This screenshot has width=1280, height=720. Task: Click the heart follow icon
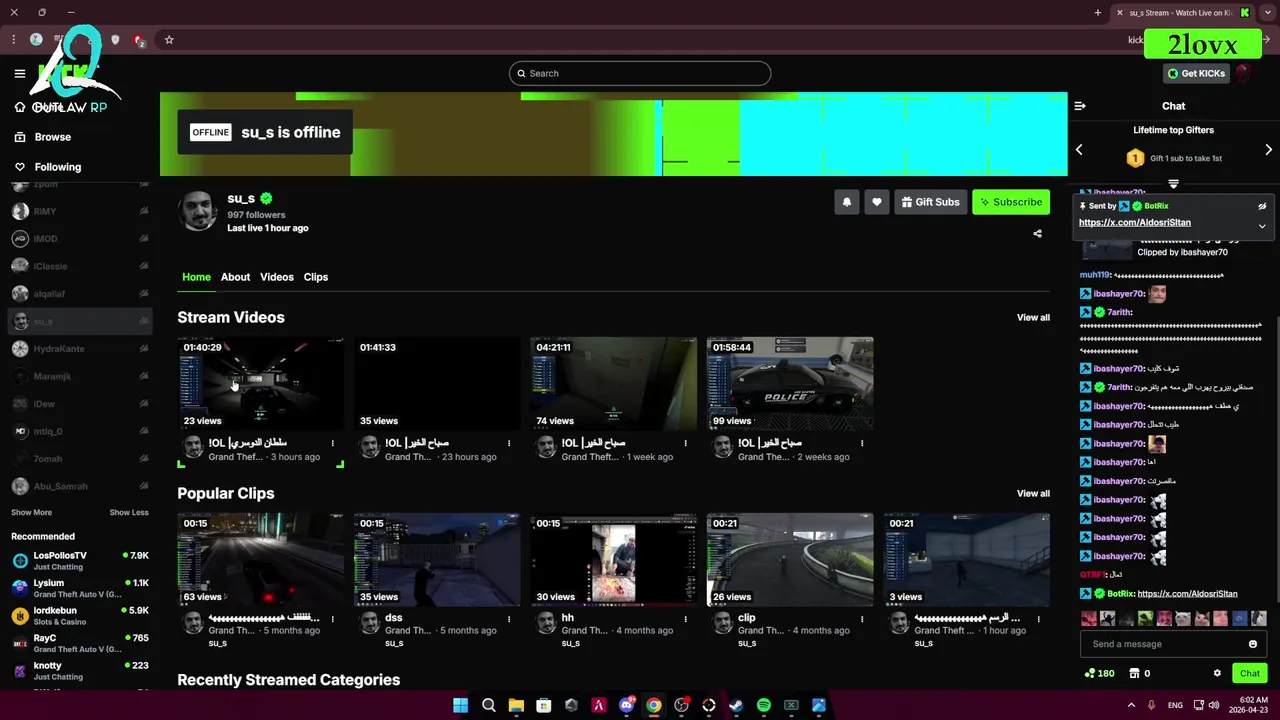click(x=877, y=202)
